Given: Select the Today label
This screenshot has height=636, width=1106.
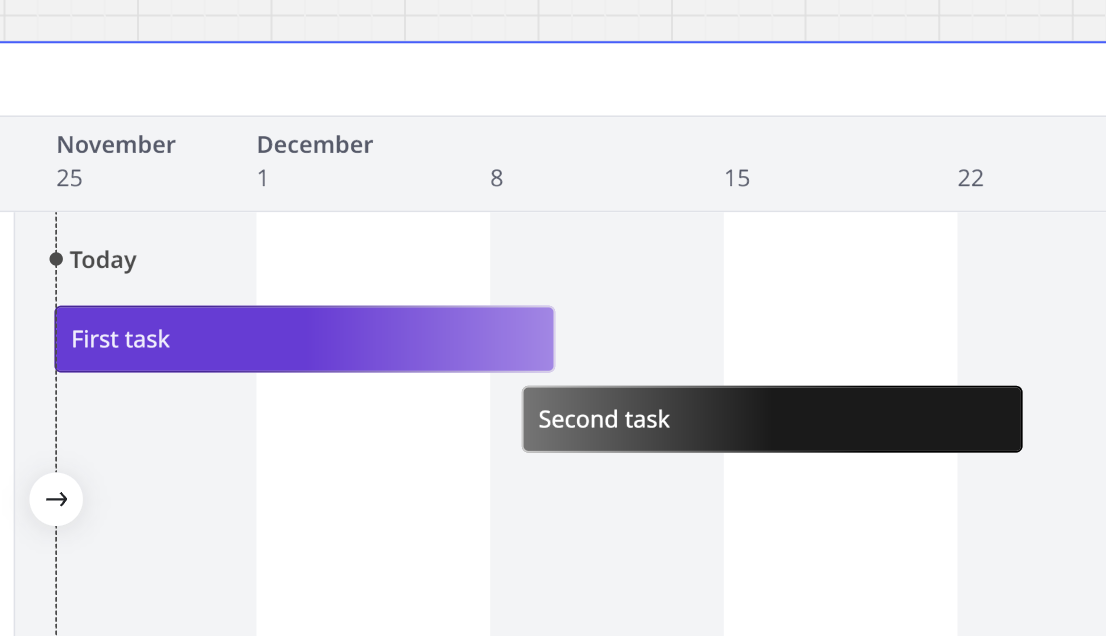Looking at the screenshot, I should coord(103,260).
